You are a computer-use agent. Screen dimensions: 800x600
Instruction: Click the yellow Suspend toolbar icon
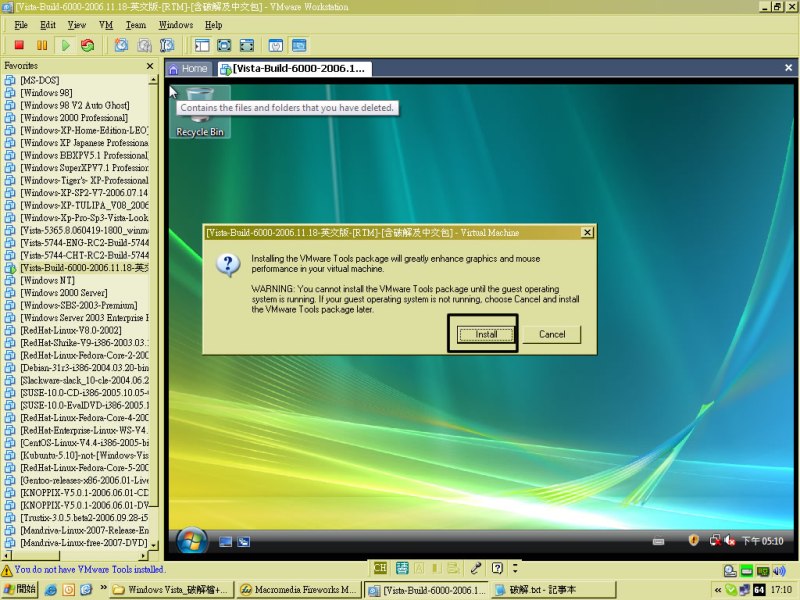point(42,45)
